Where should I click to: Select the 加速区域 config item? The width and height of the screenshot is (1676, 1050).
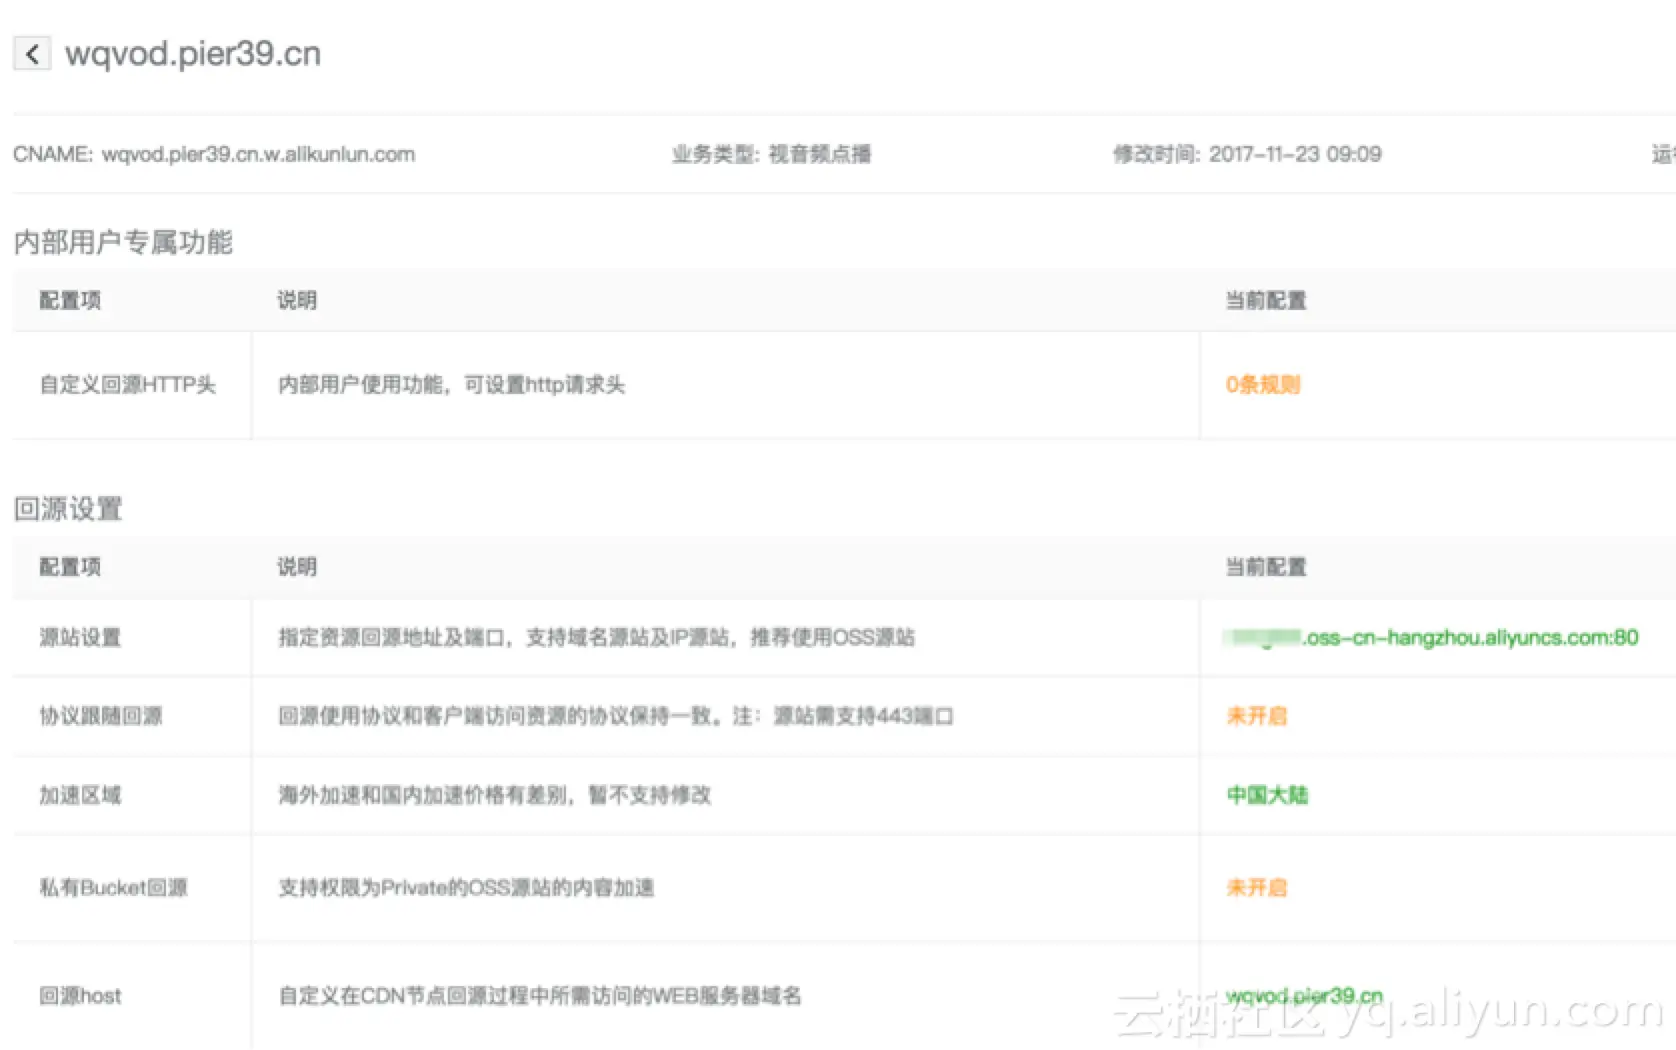point(80,795)
